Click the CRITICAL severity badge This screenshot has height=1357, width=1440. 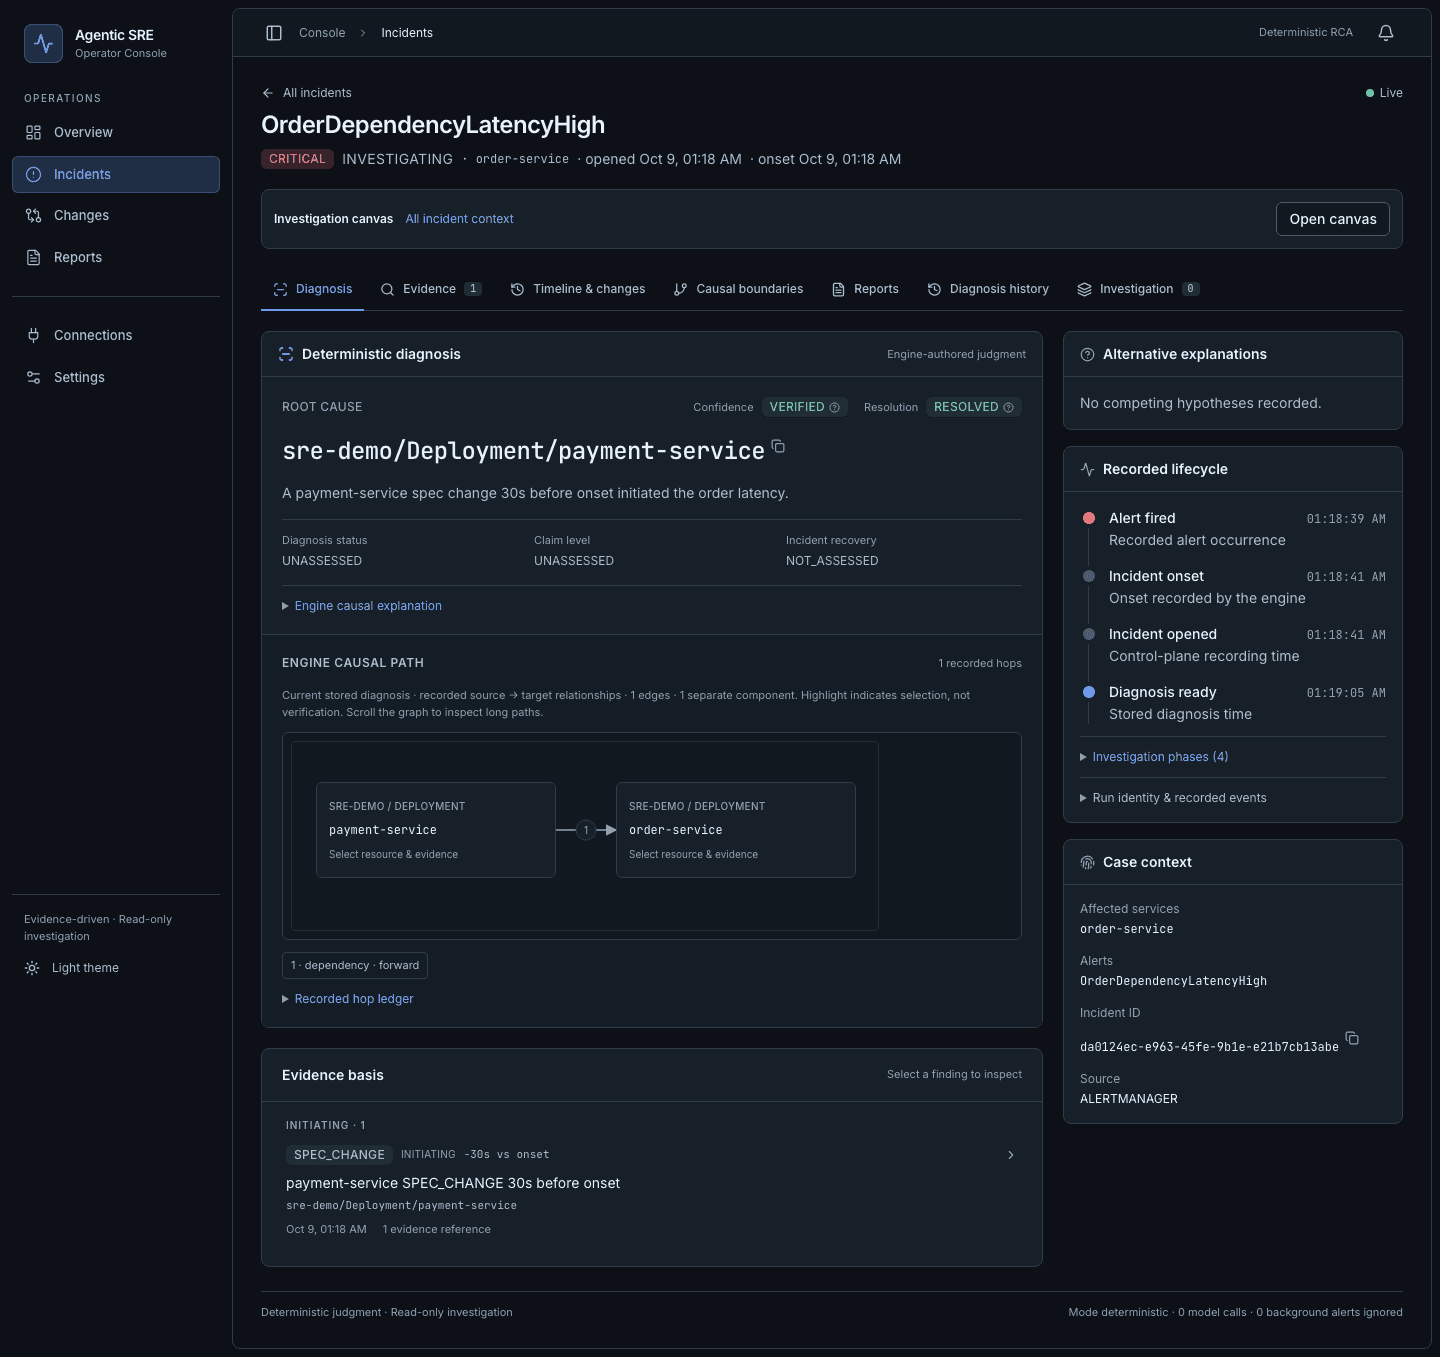(297, 159)
